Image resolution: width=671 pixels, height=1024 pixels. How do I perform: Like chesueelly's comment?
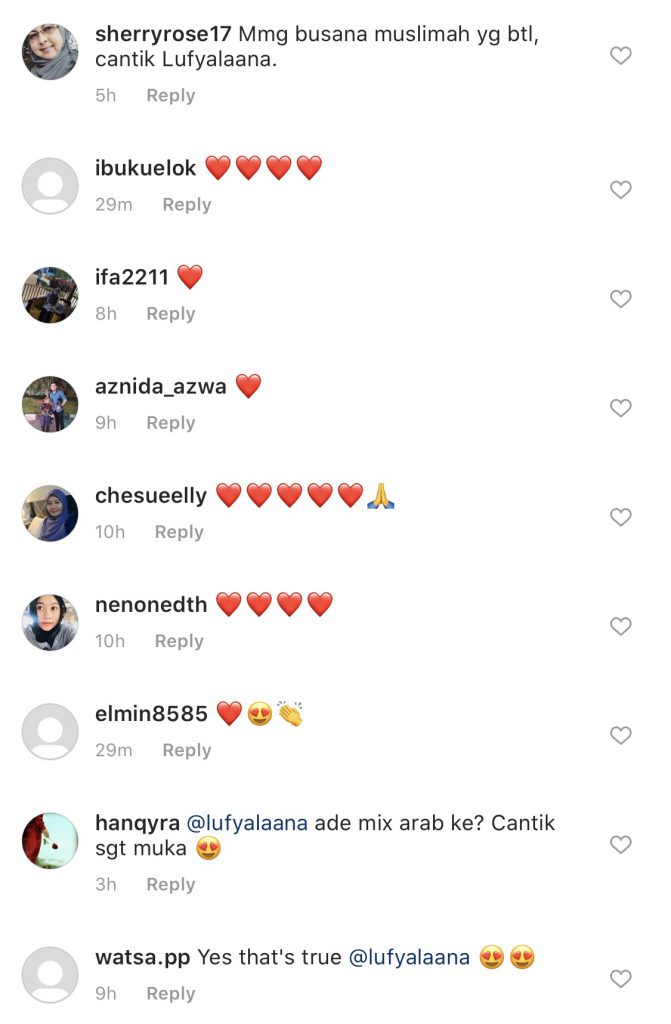620,517
